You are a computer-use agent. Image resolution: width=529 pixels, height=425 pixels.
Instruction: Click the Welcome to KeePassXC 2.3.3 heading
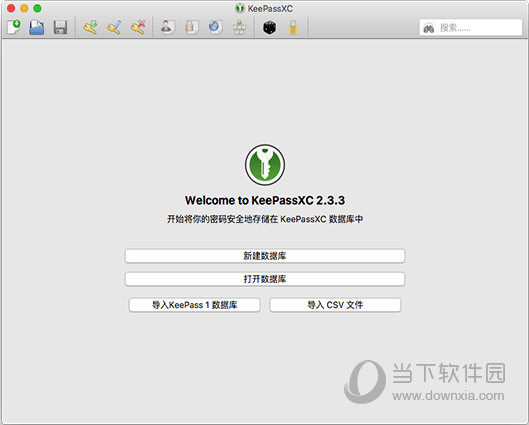tap(265, 200)
